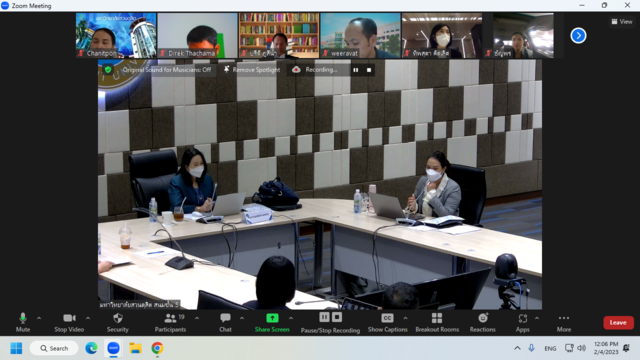Image resolution: width=640 pixels, height=360 pixels.
Task: Open the Apps panel
Action: 522,322
